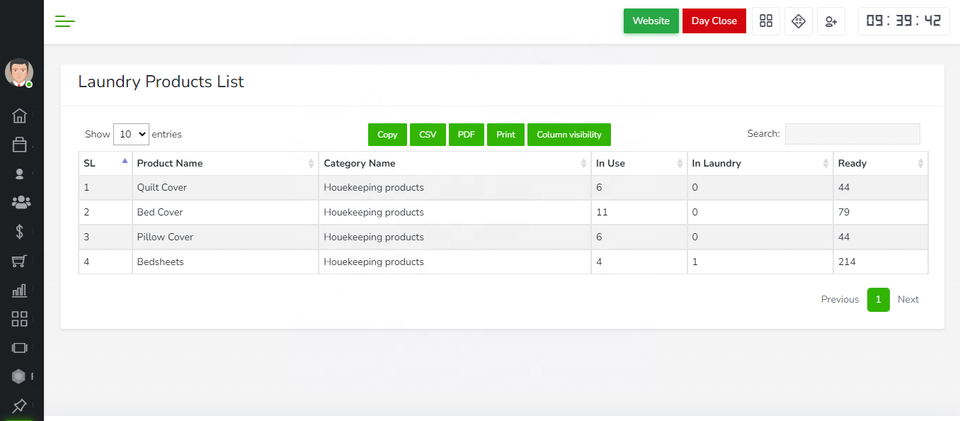Click the grid icon beside Day Close

(x=766, y=21)
